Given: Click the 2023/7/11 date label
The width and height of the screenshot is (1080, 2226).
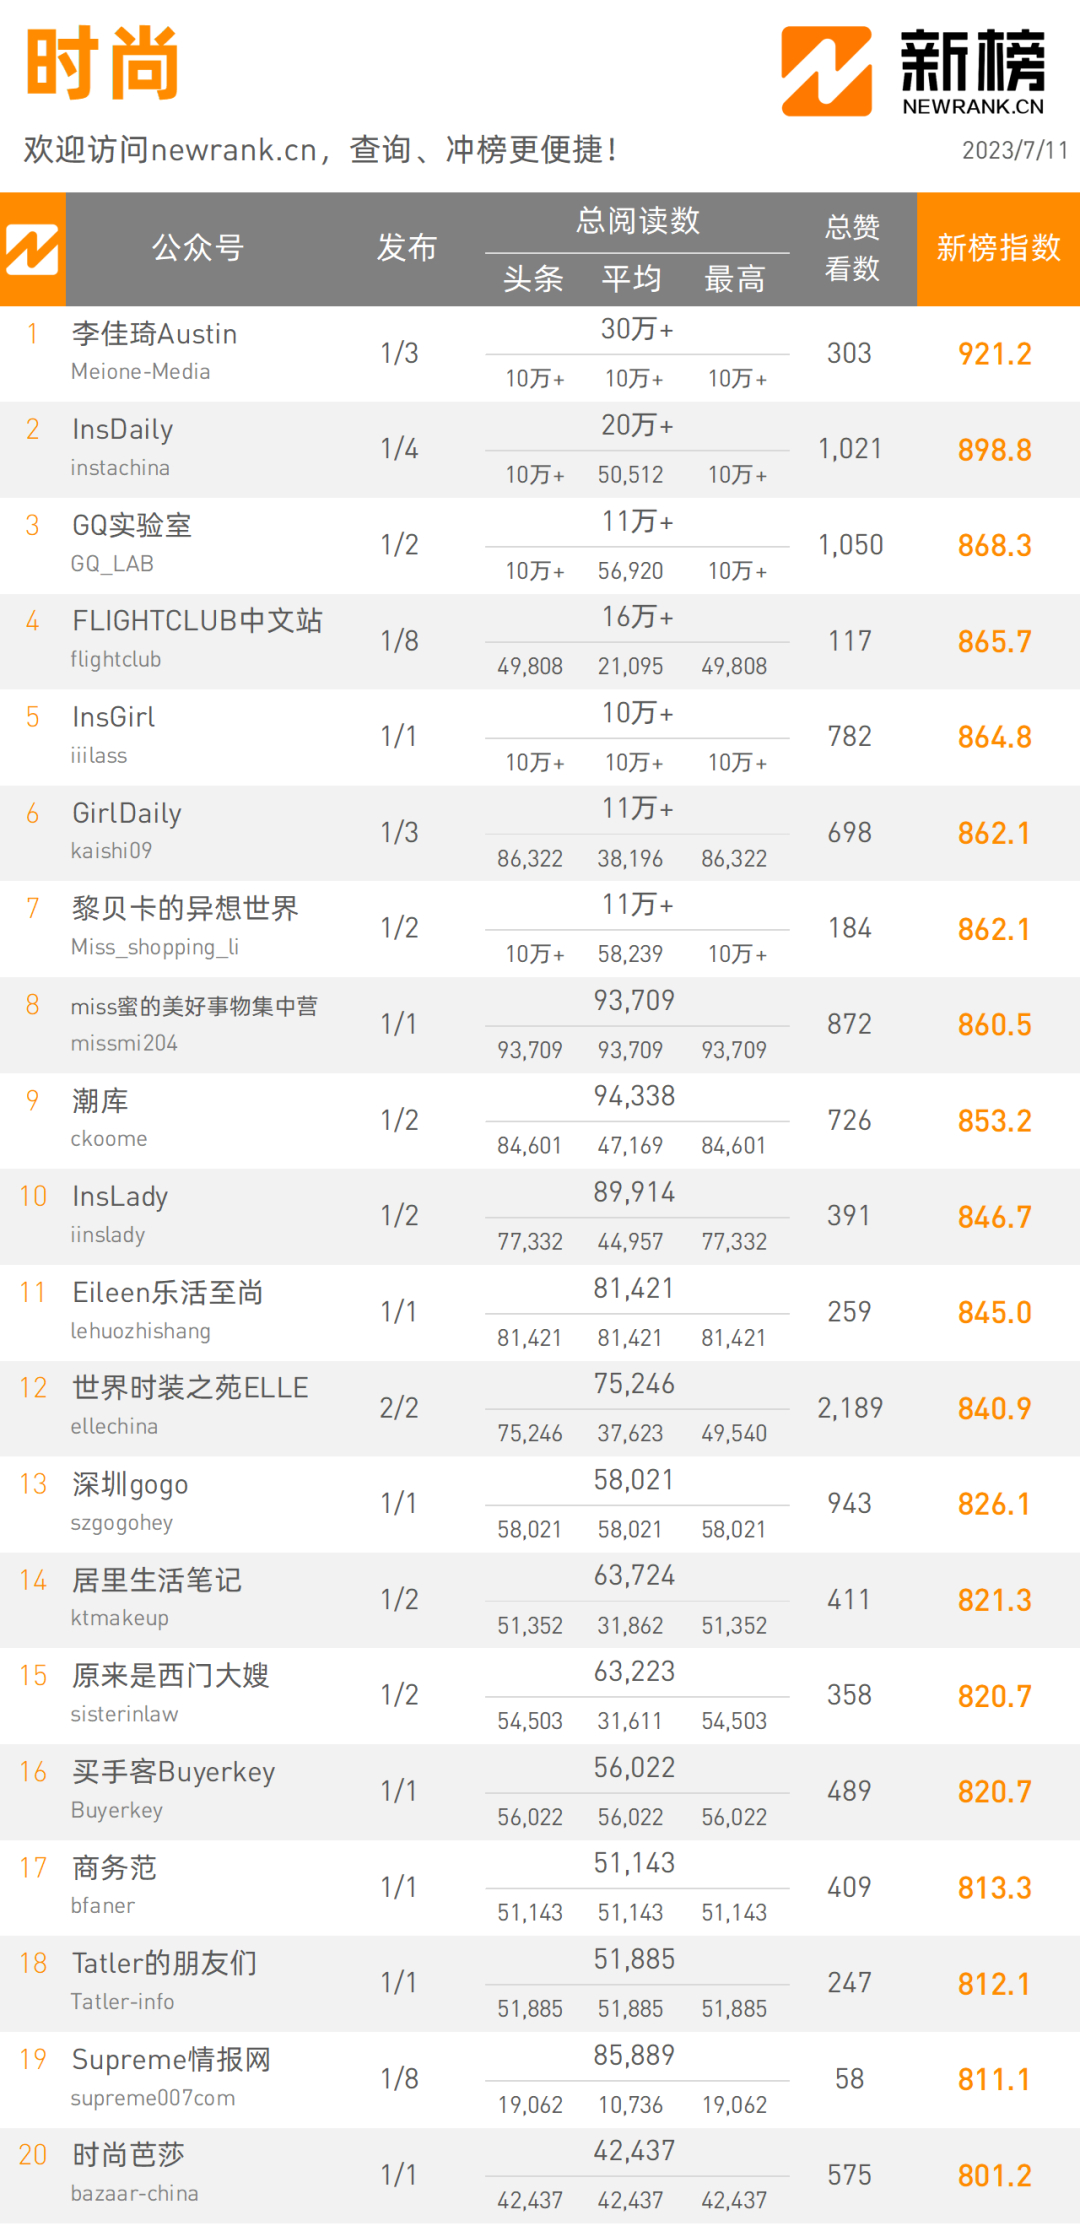Looking at the screenshot, I should coord(1014,150).
